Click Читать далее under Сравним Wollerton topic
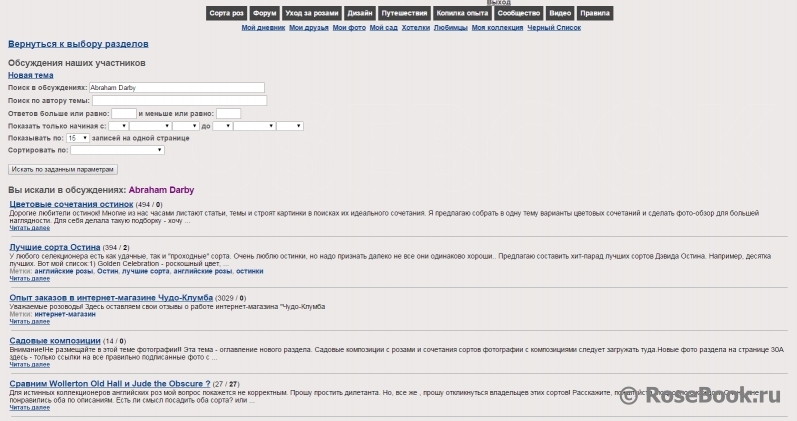 click(29, 408)
